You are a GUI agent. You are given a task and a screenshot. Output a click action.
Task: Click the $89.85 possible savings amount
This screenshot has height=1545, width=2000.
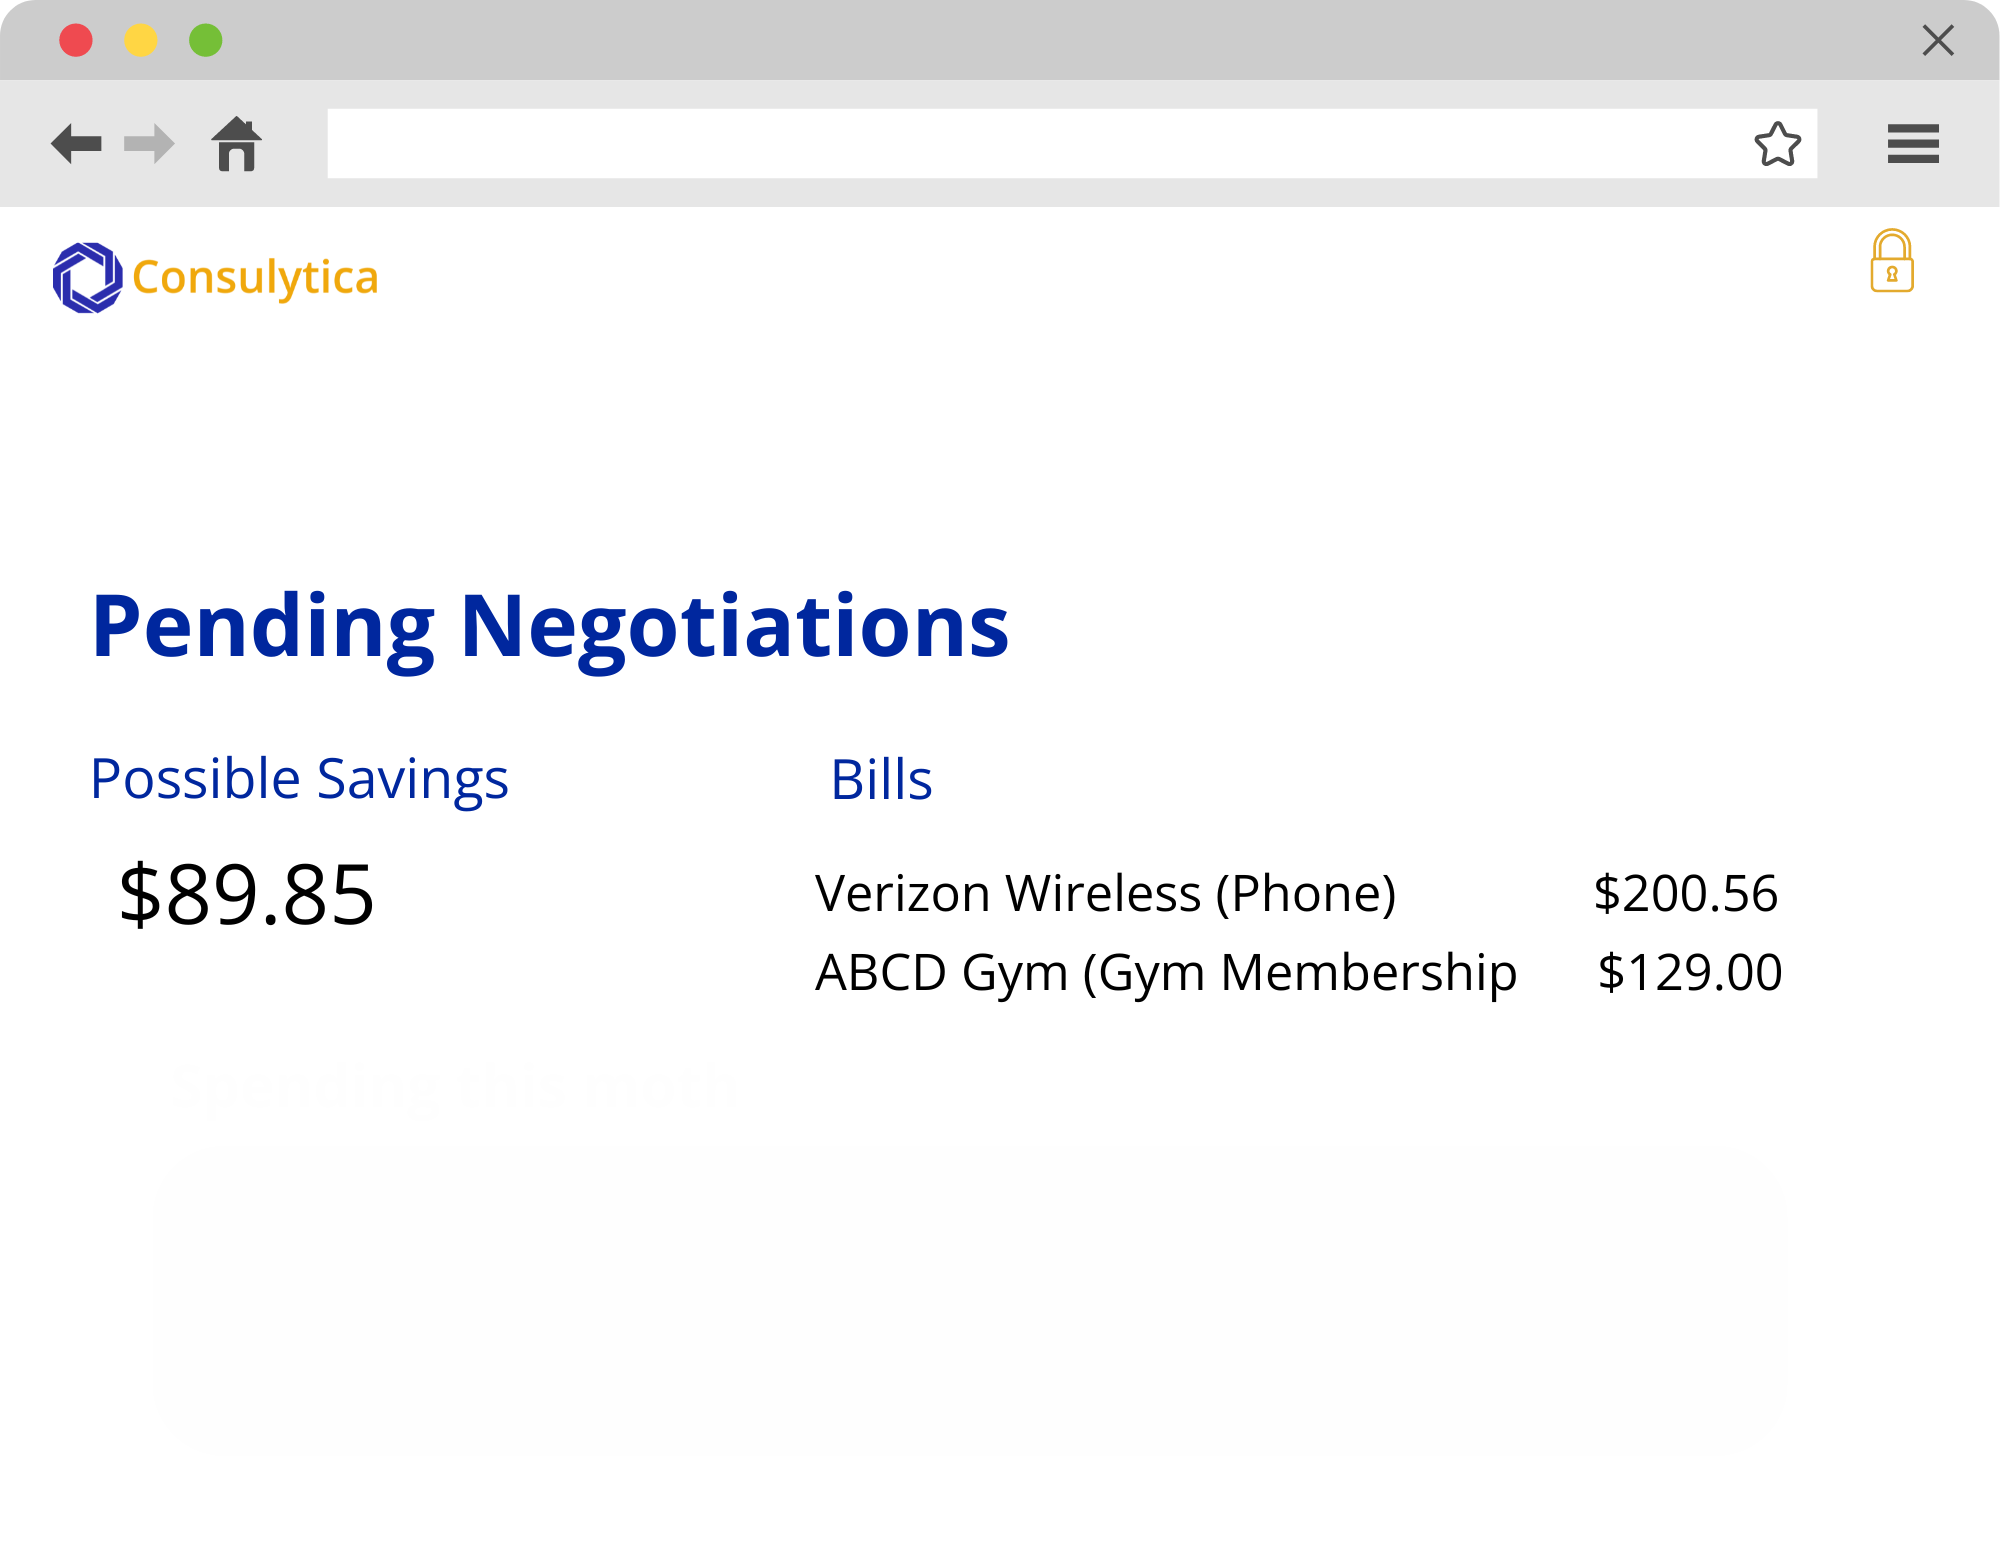[x=246, y=895]
